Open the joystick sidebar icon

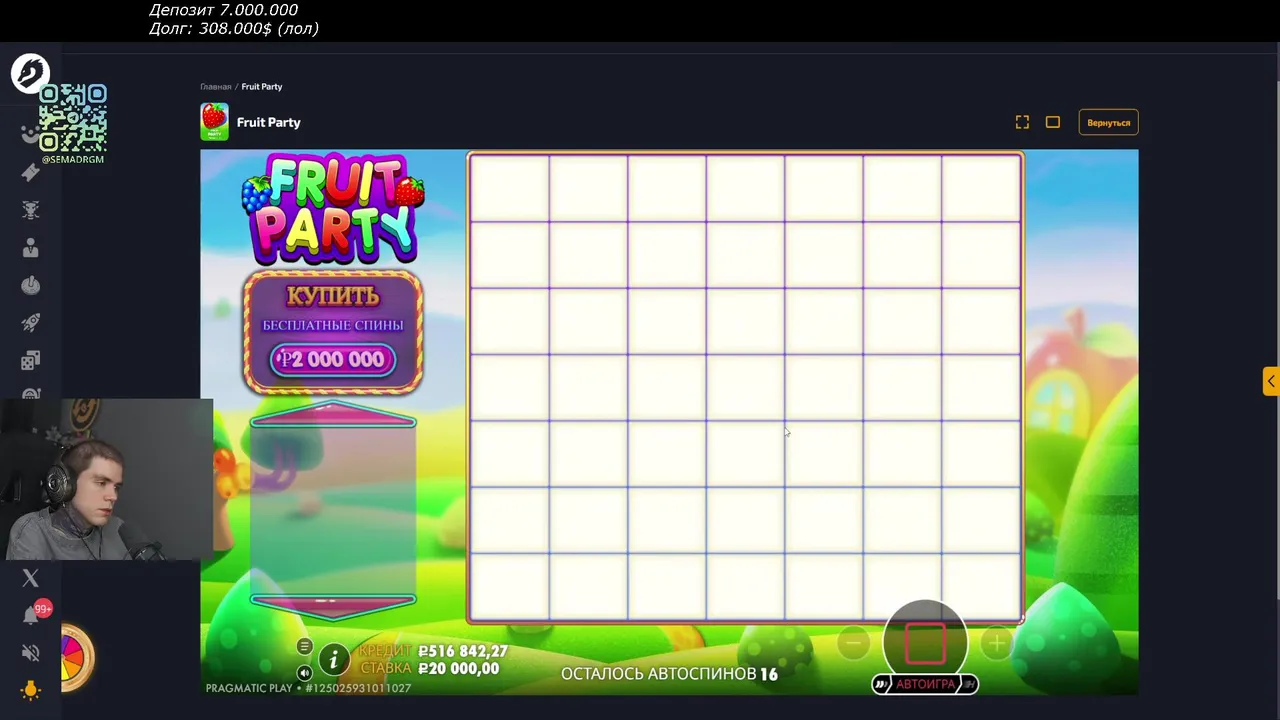[x=30, y=286]
